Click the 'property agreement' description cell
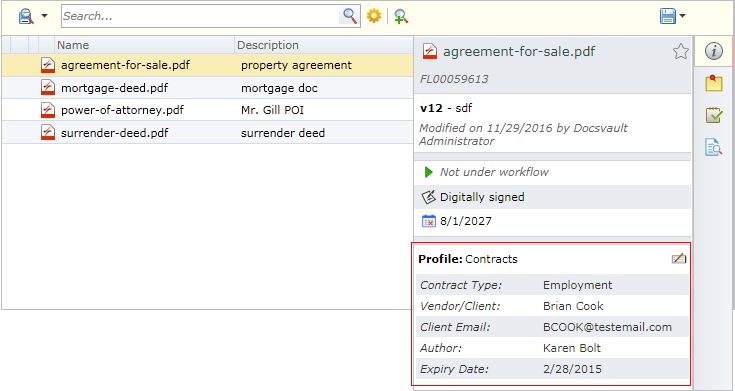The height and width of the screenshot is (391, 735). [296, 65]
